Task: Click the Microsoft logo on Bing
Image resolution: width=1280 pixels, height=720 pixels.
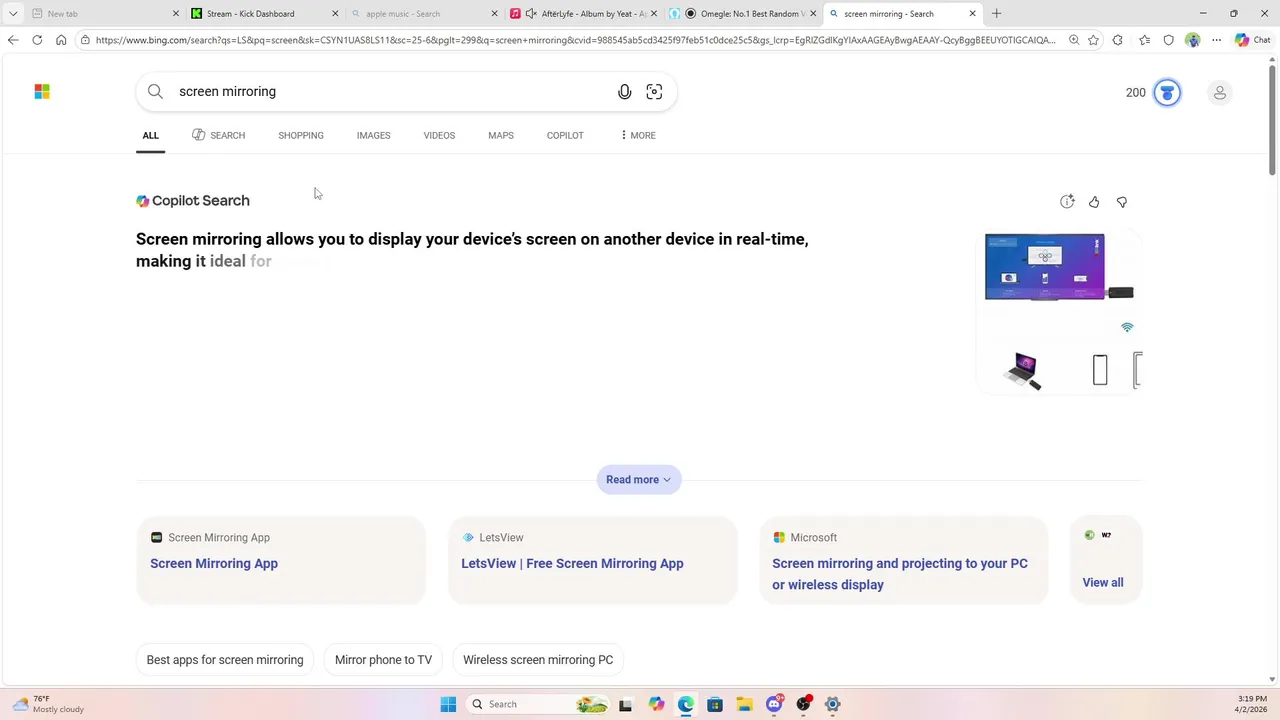Action: coord(42,91)
